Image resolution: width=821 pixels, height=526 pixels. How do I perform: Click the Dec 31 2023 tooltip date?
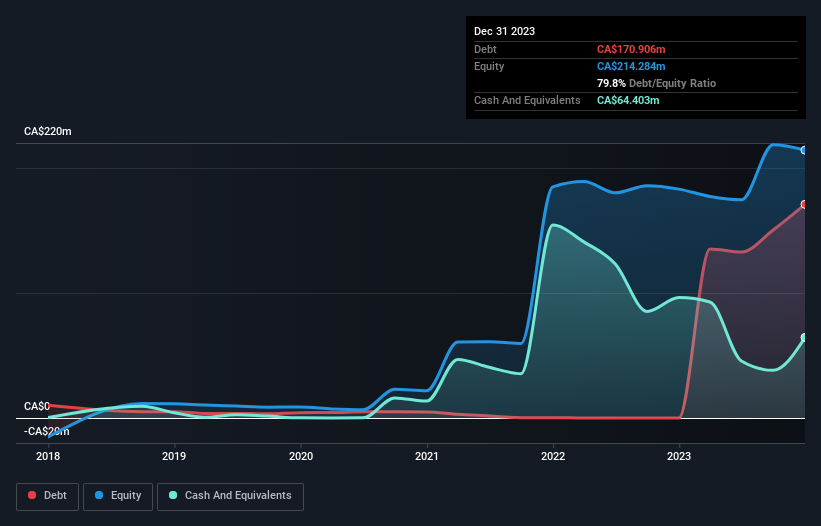[504, 31]
